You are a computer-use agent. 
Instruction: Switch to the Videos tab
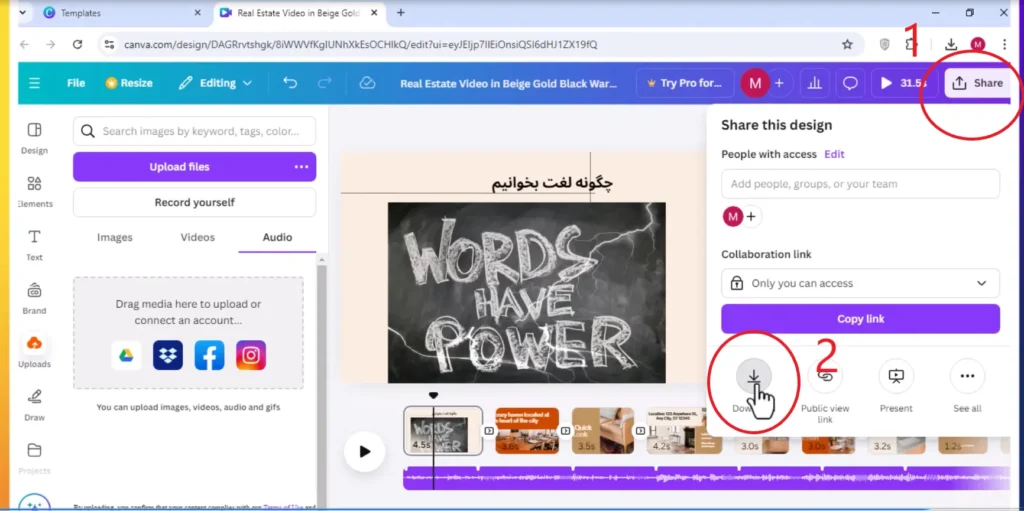coord(197,237)
